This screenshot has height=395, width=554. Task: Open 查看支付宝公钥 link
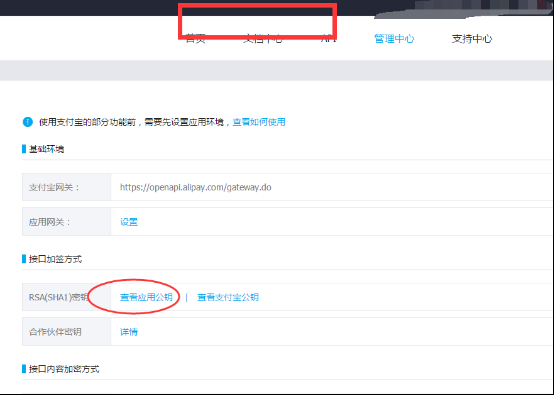click(228, 297)
